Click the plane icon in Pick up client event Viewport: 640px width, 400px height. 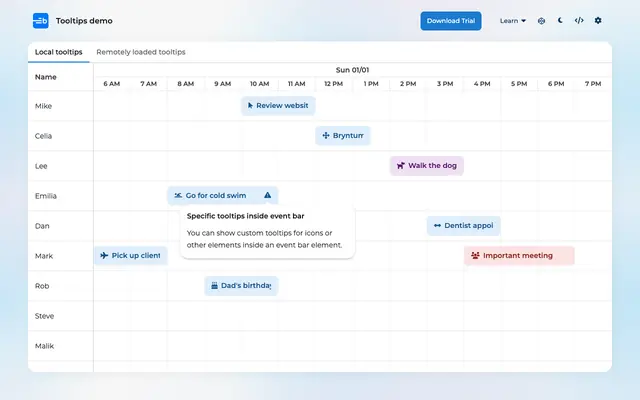(x=104, y=256)
